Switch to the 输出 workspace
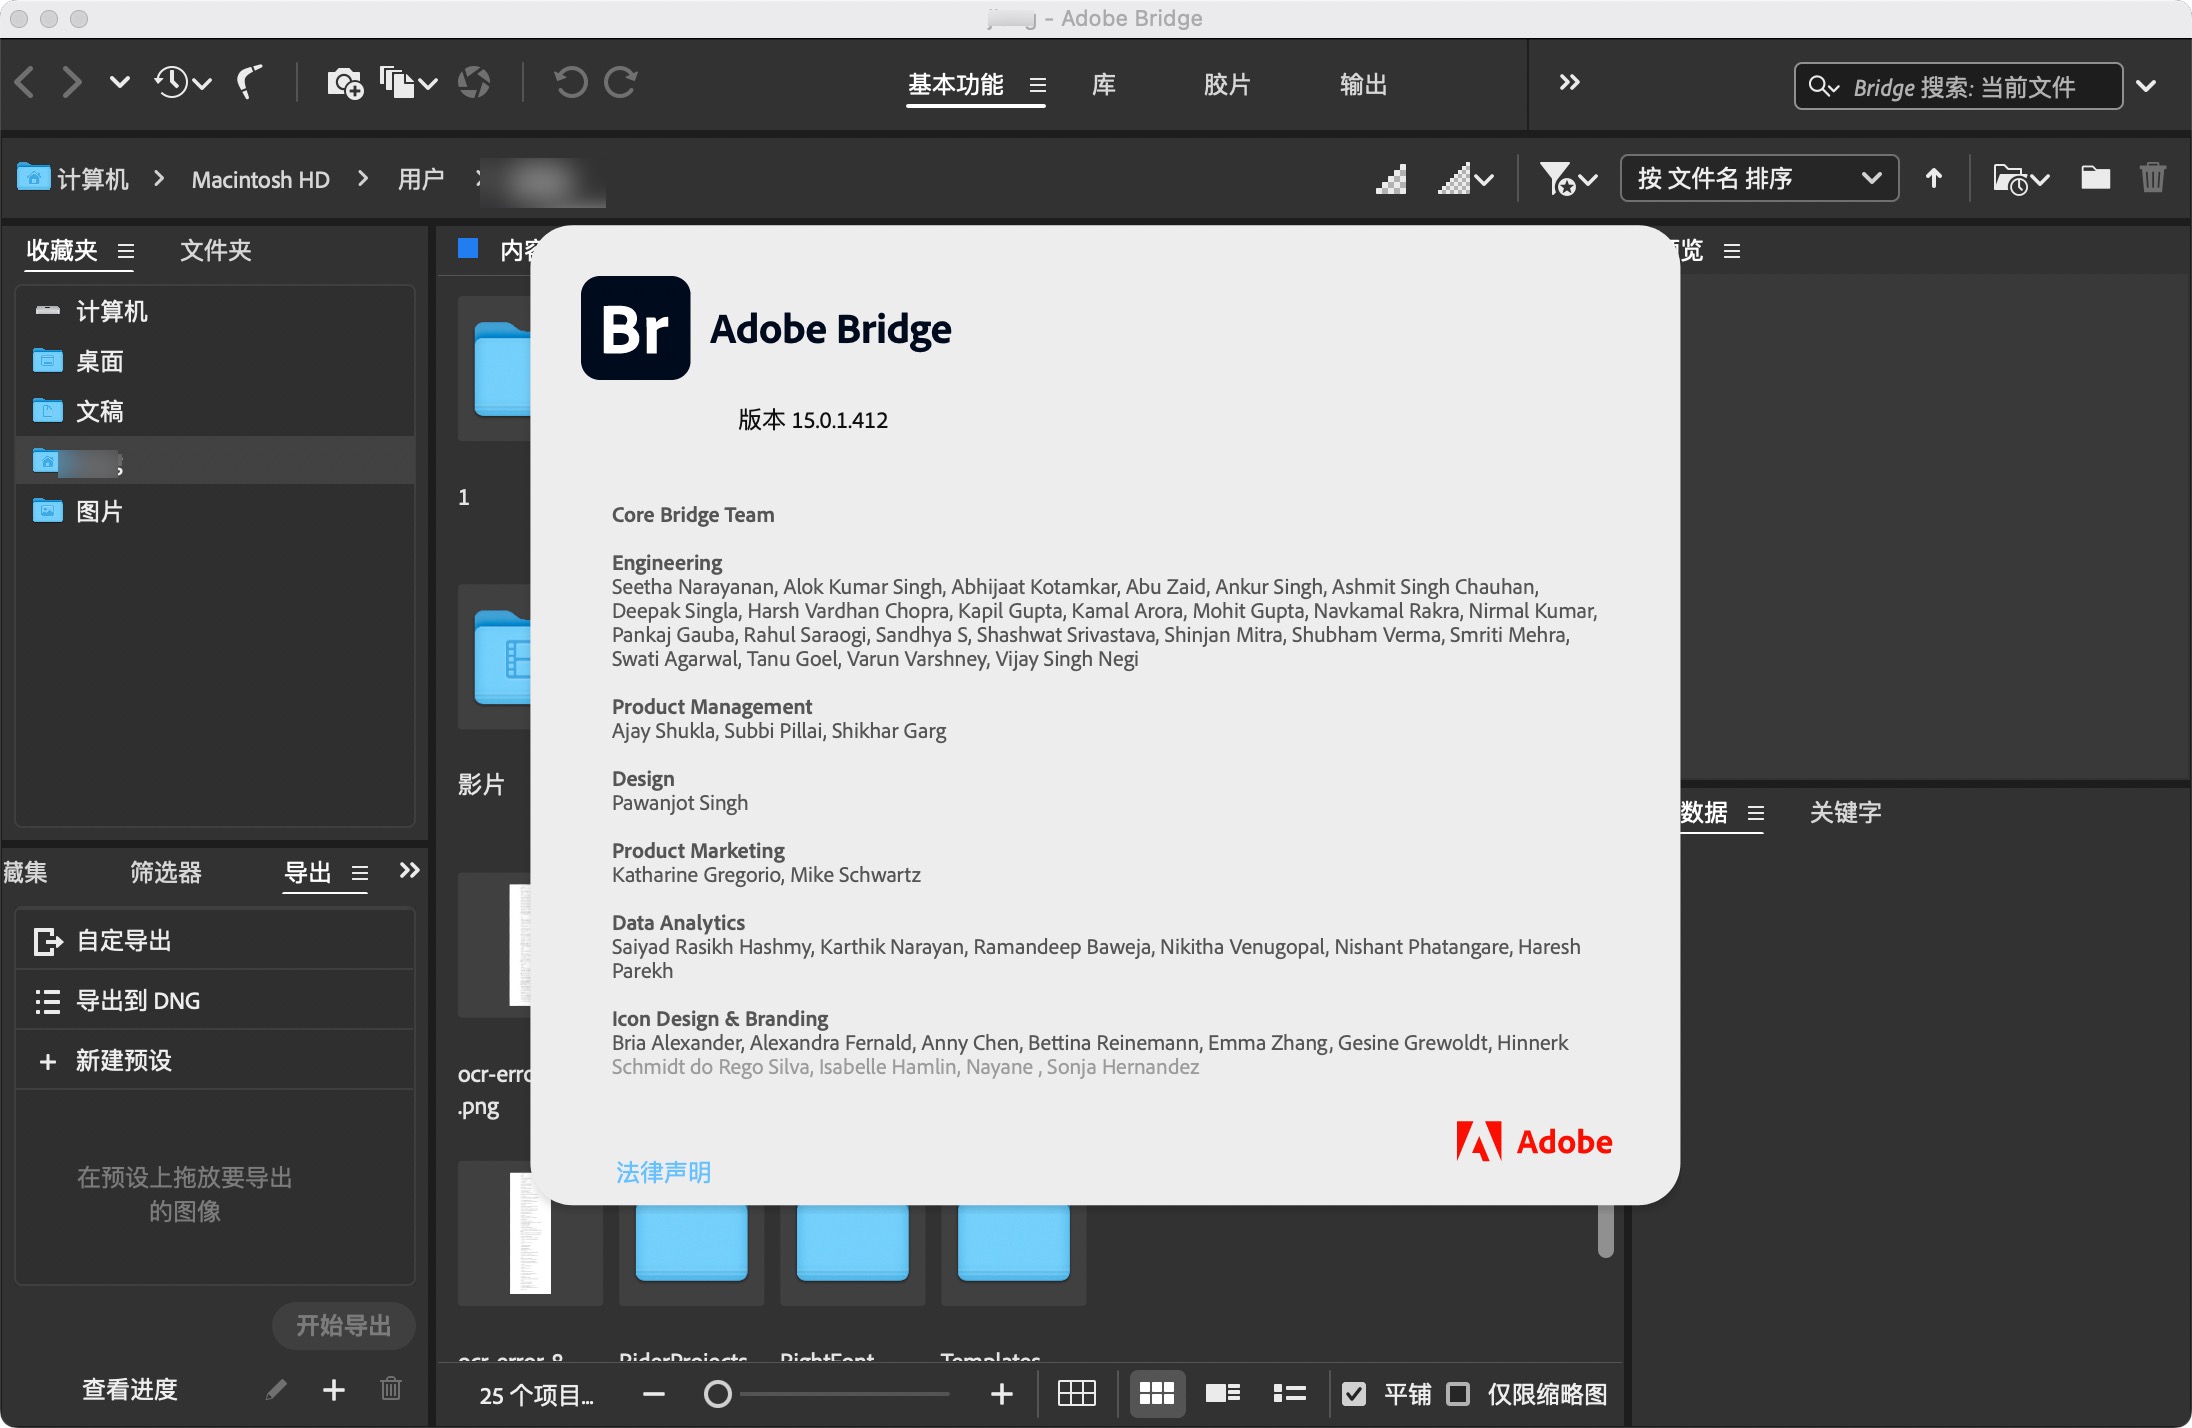This screenshot has height=1428, width=2192. (1363, 85)
